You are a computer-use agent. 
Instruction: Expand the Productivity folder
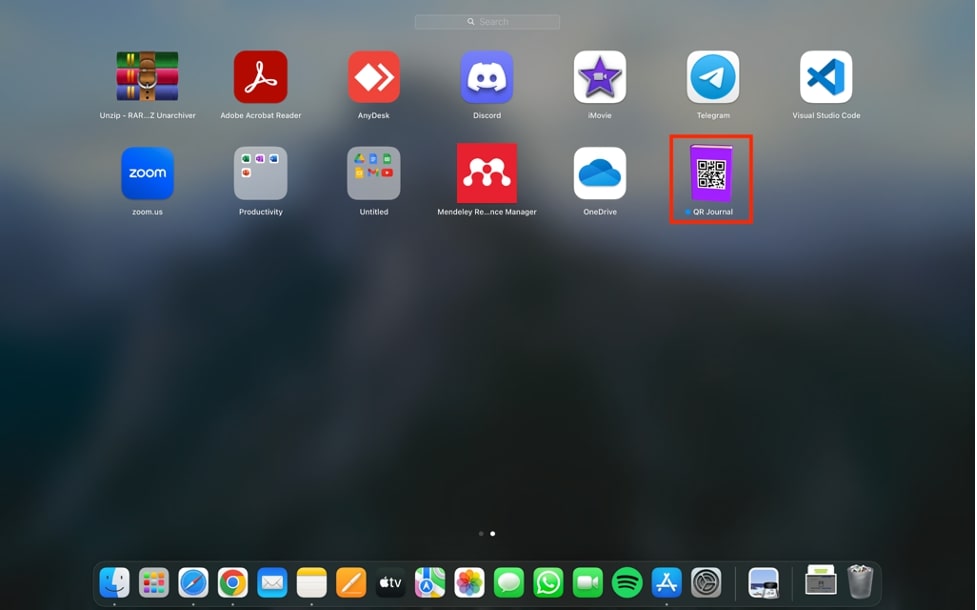[260, 174]
